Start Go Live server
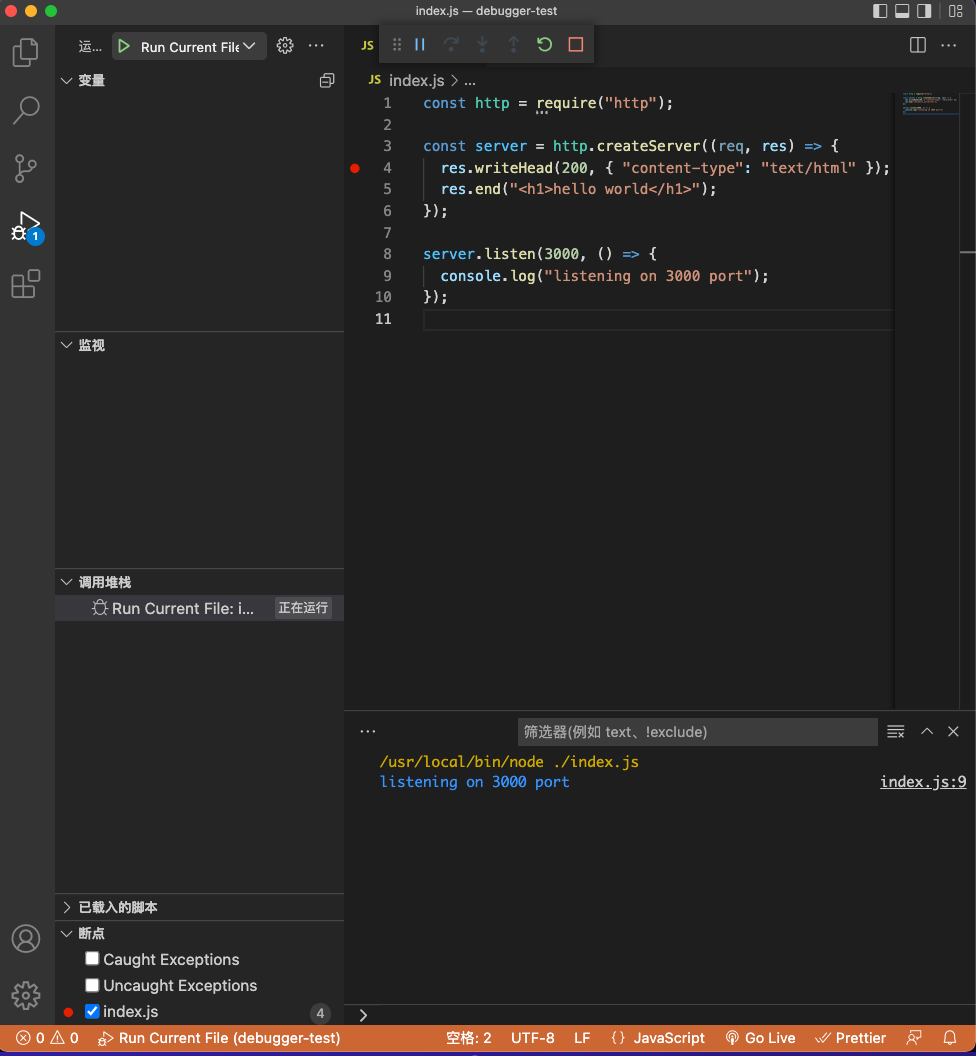 point(760,1038)
